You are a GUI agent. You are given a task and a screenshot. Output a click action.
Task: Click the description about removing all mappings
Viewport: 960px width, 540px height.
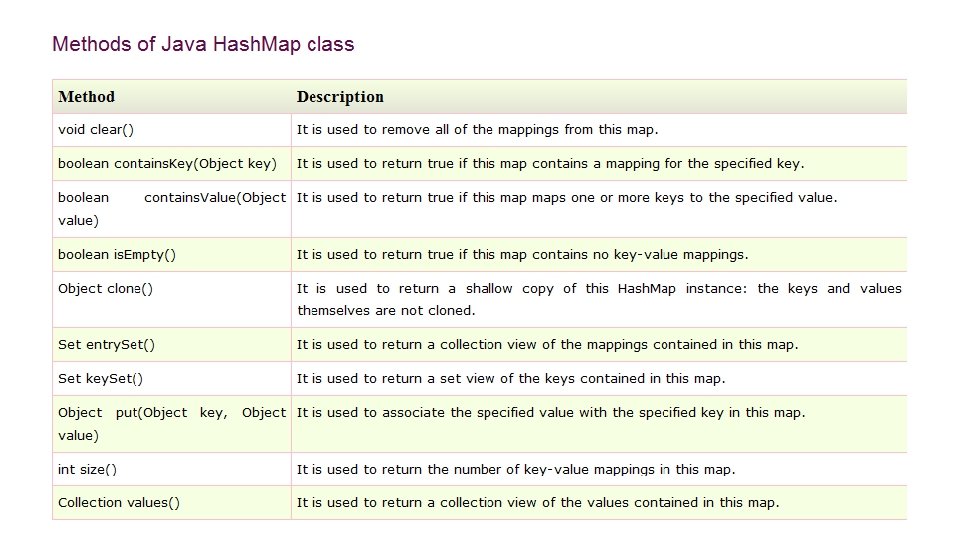(x=478, y=130)
